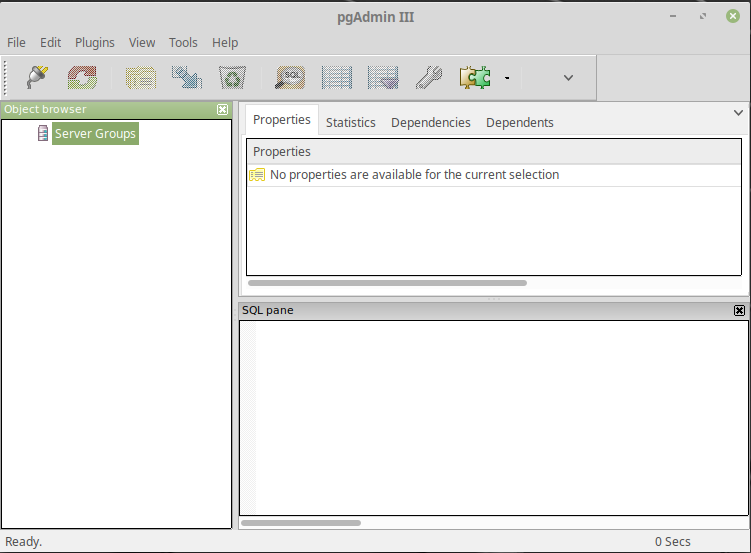Viewport: 751px width, 553px height.
Task: Click inside the SQL pane text area
Action: tap(494, 418)
